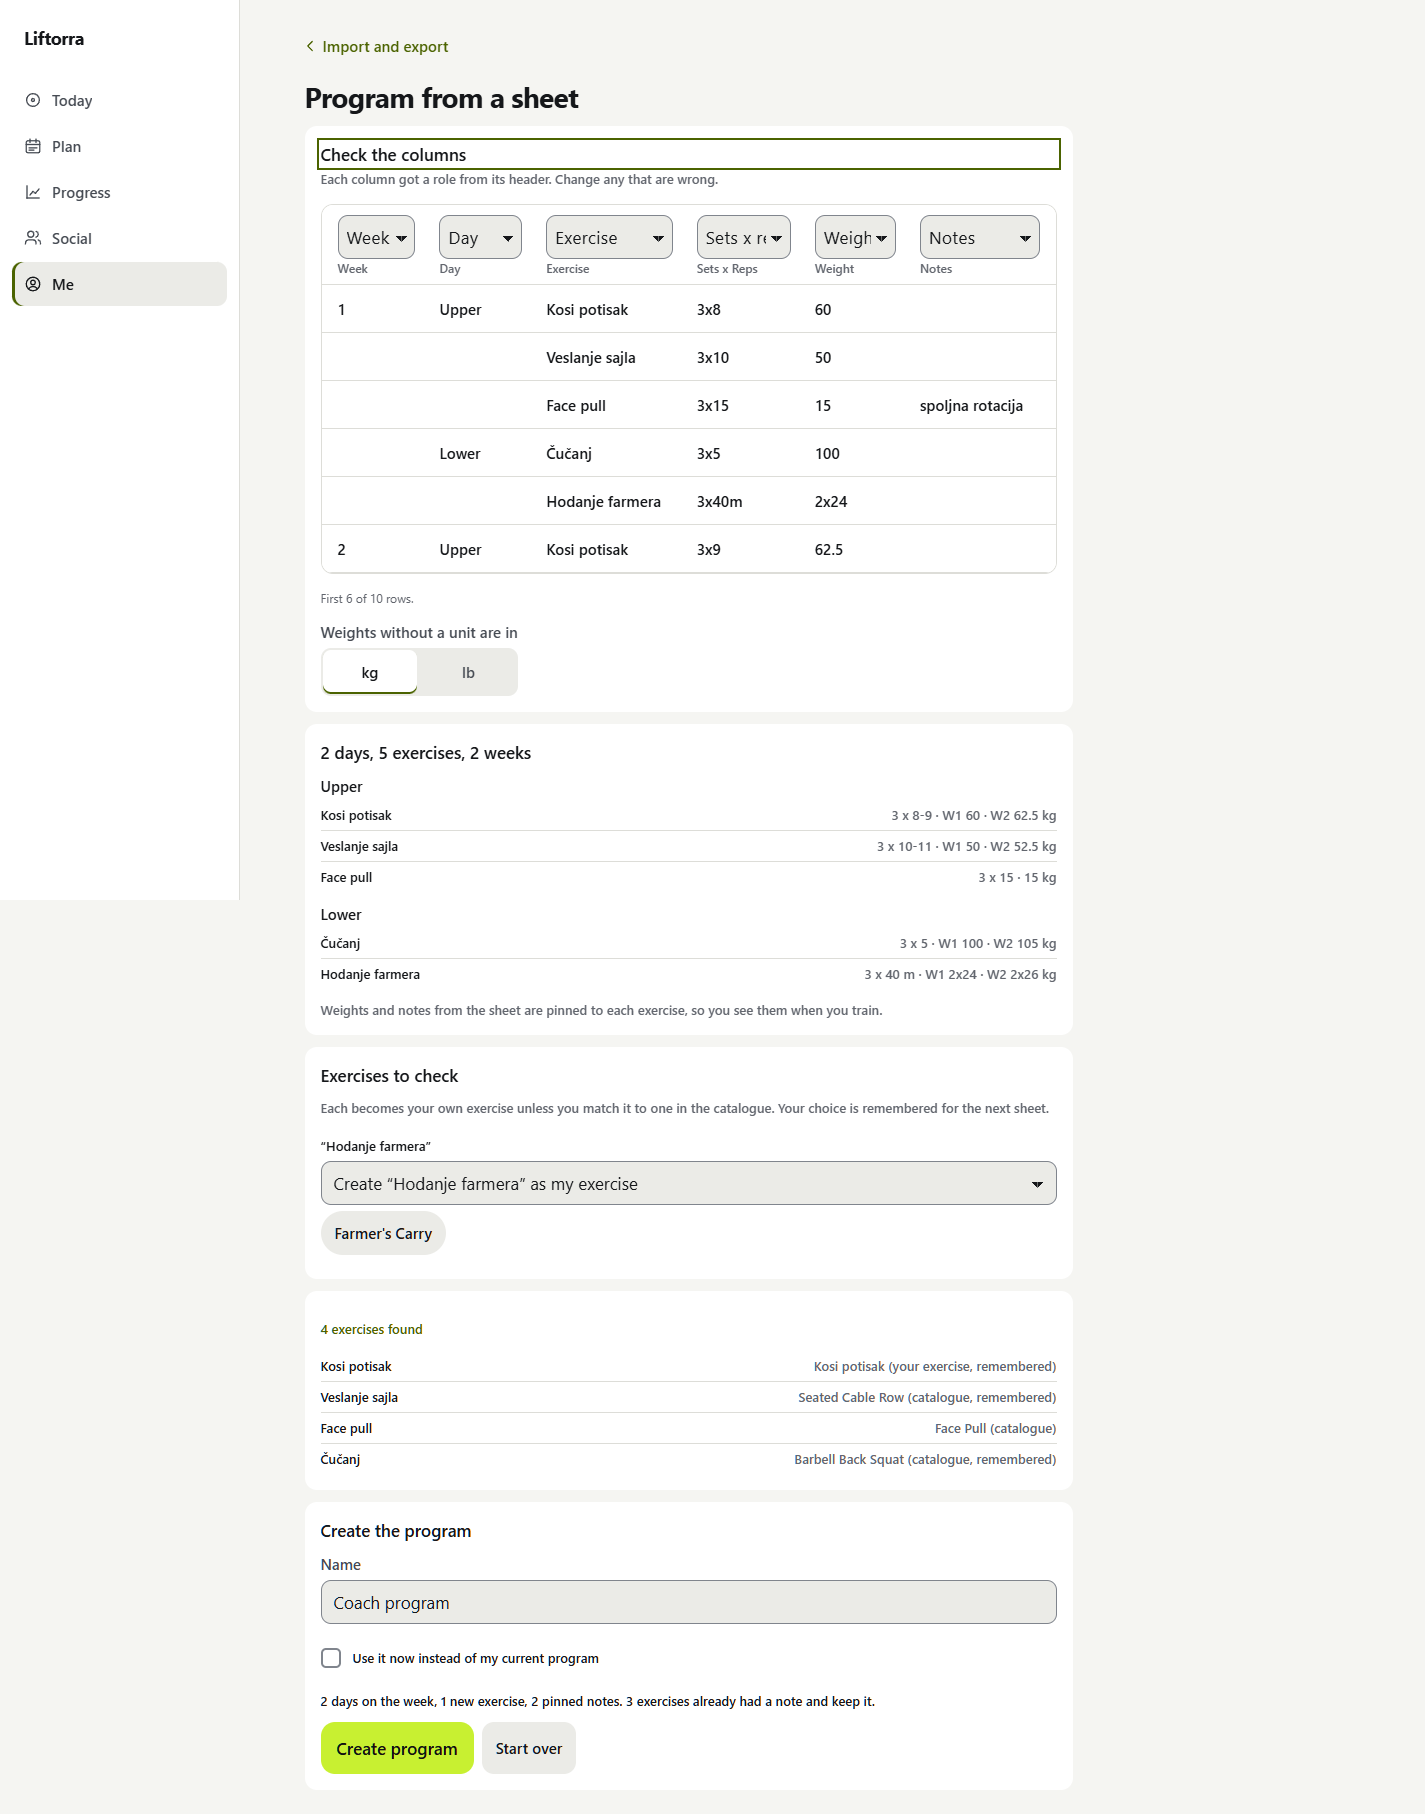Expand the 'Create Hodanje farmera as my exercise' dropdown
Screen dimensions: 1425x1814
point(689,1183)
